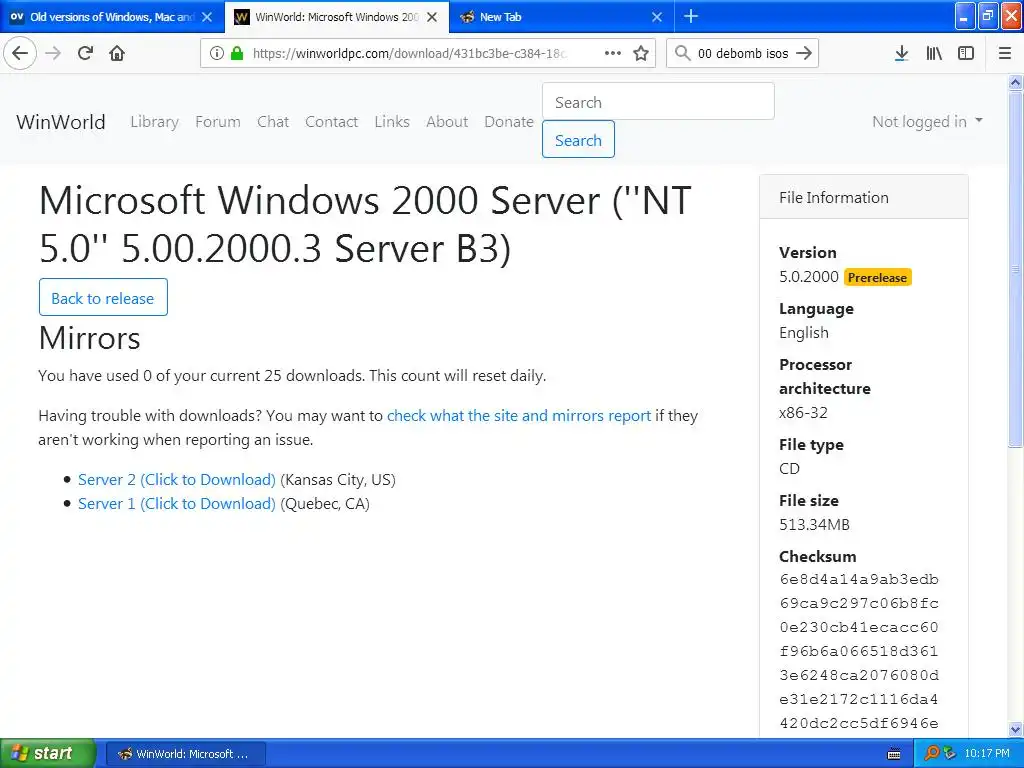Bookmark this page with the star icon

coord(641,53)
